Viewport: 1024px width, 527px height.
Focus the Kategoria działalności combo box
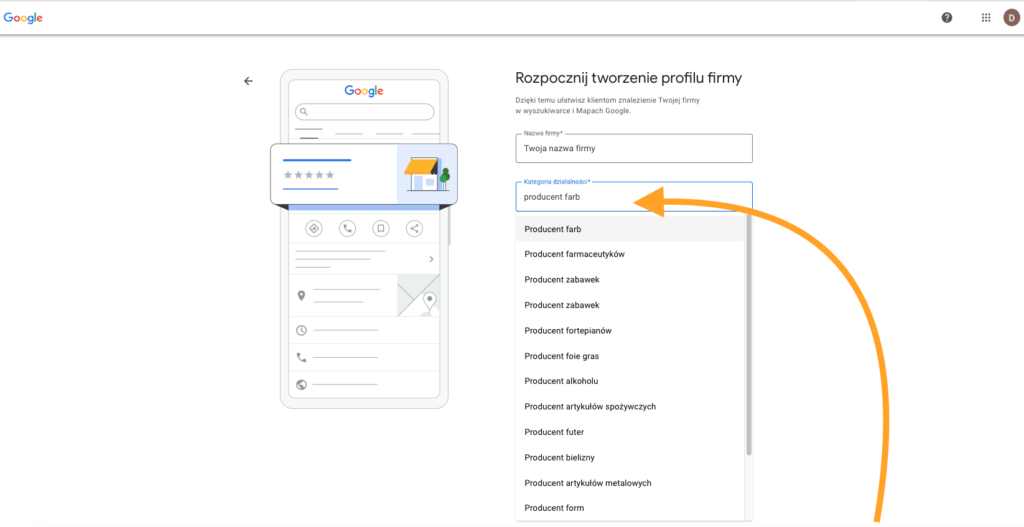[x=634, y=197]
